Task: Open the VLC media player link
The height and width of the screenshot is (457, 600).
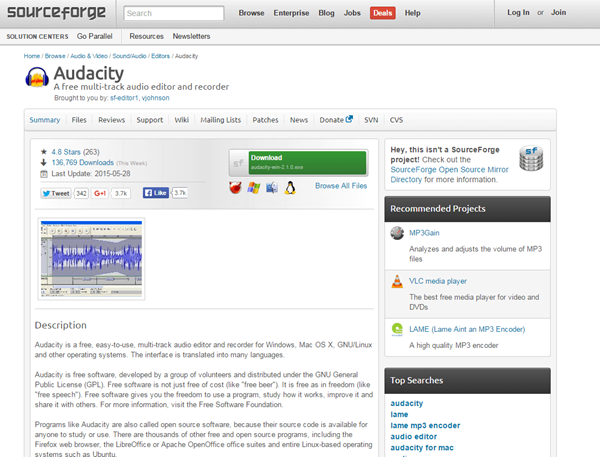Action: tap(438, 281)
